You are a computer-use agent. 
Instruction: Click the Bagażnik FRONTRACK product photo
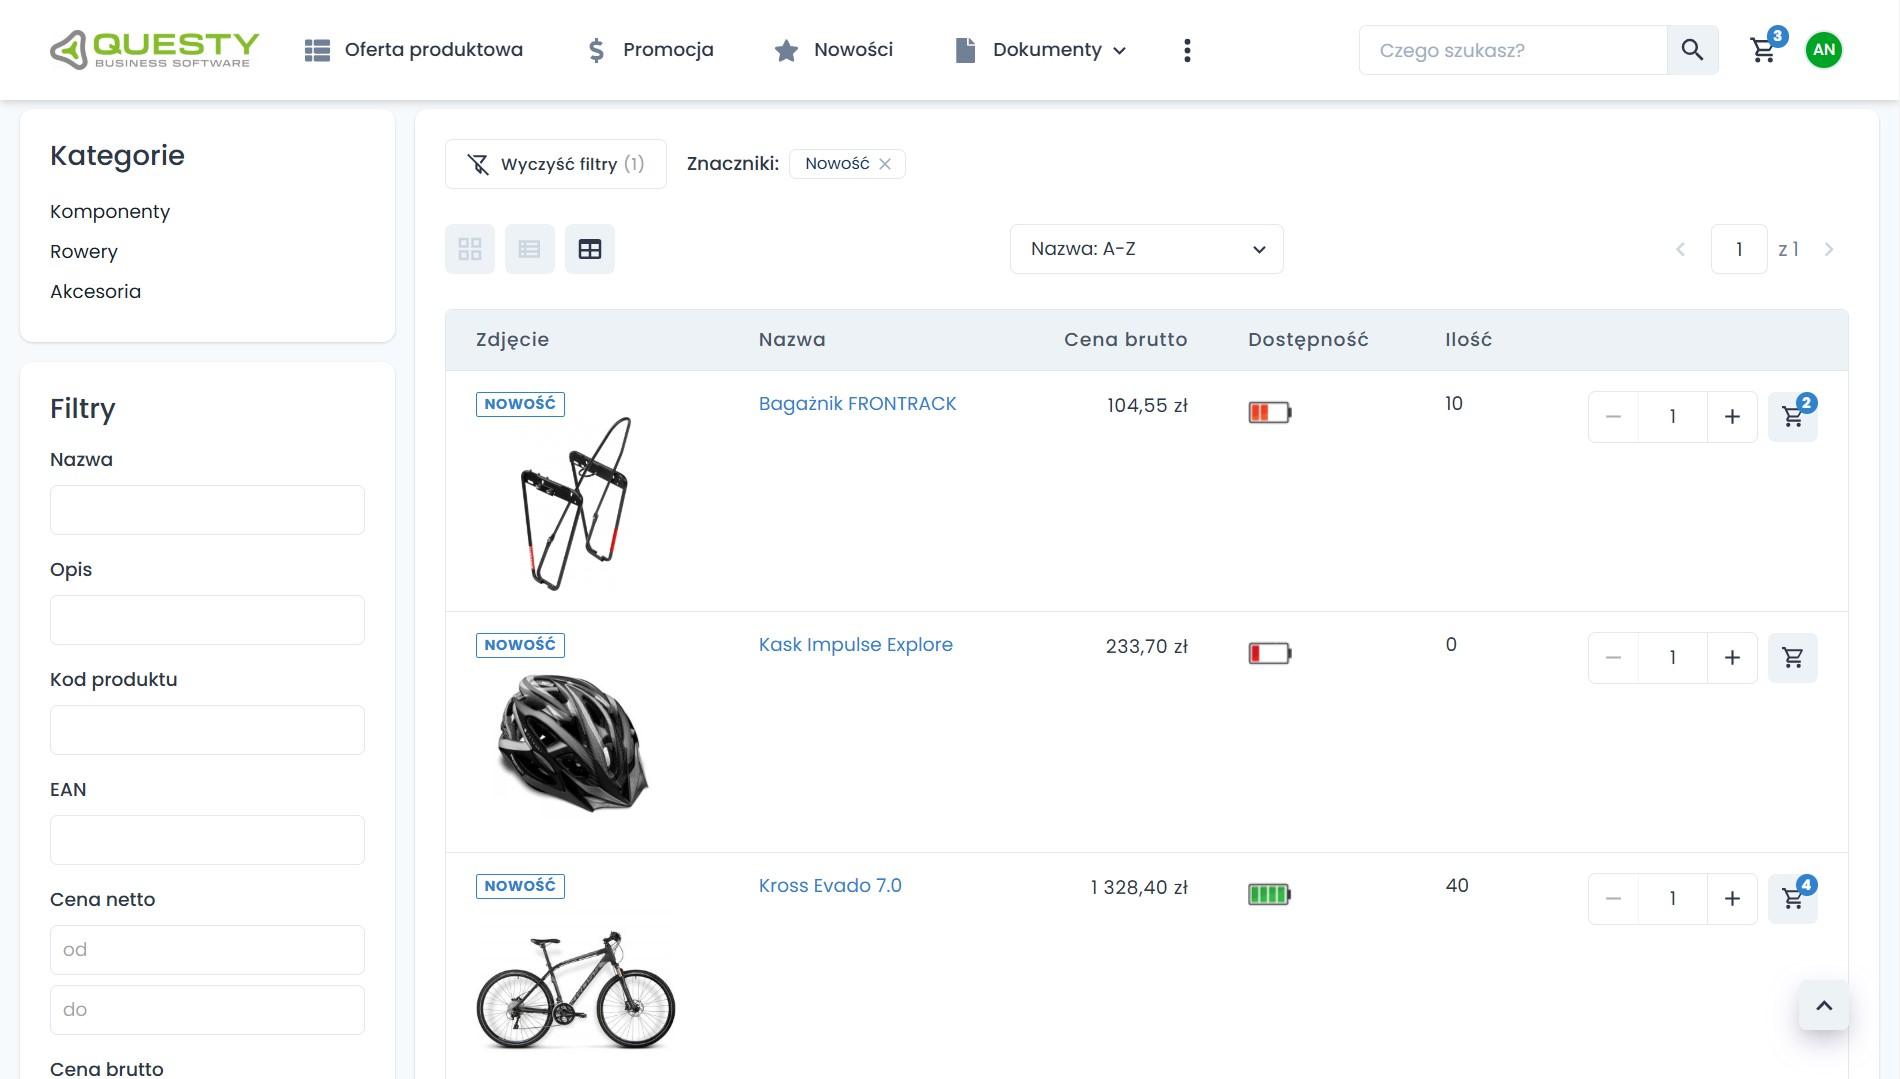click(577, 503)
